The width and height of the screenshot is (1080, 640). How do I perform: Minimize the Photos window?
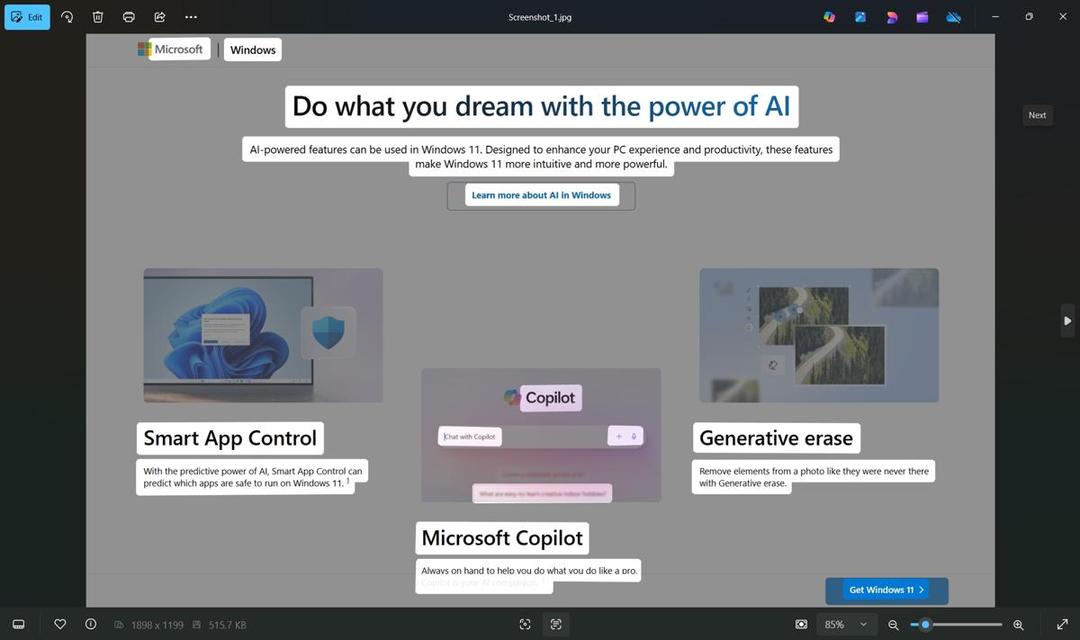995,17
